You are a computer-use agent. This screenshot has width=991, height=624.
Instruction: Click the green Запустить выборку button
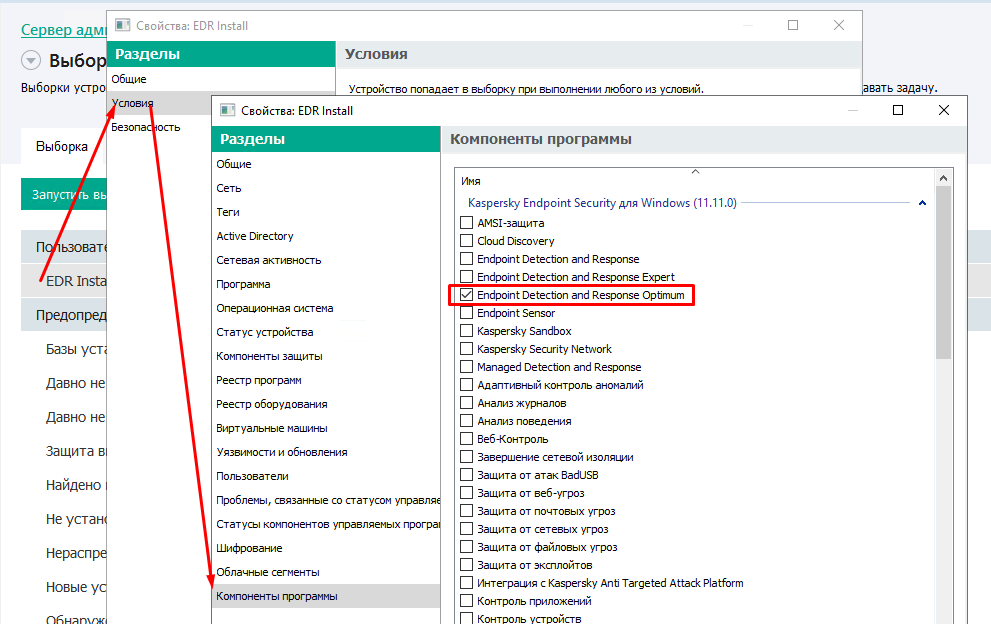pyautogui.click(x=64, y=195)
